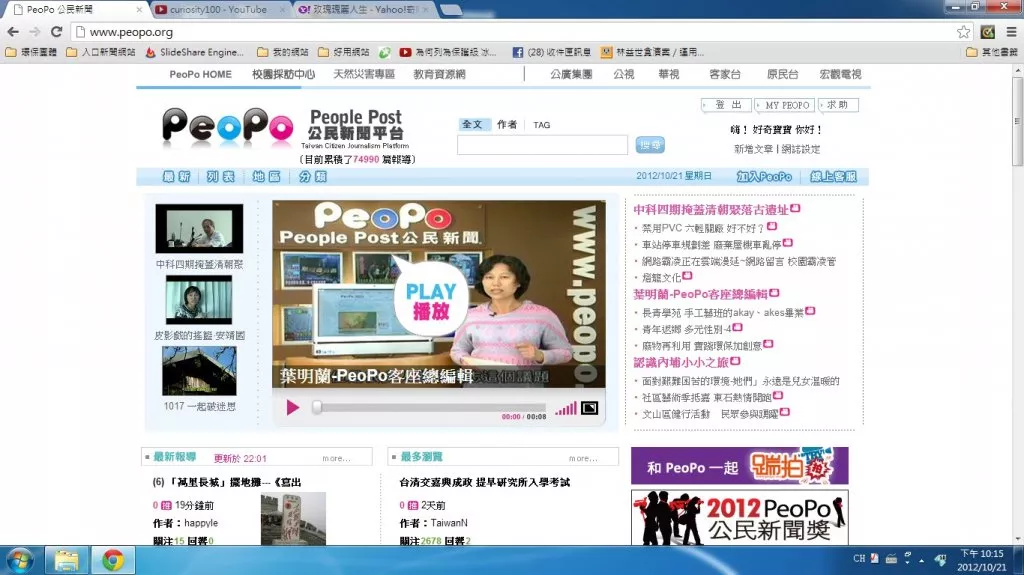Open 客家台 link

725,74
